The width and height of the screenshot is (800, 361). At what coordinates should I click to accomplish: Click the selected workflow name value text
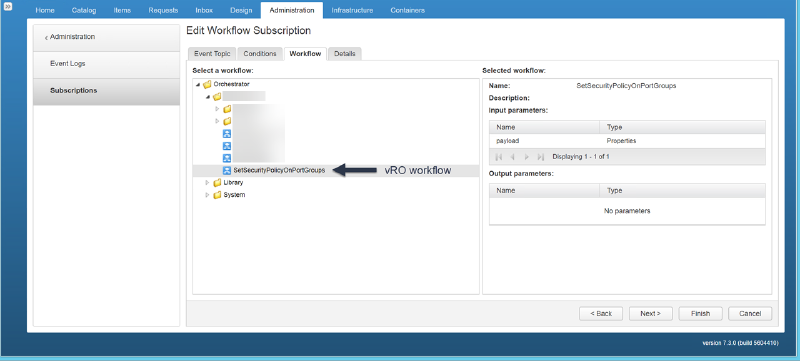pos(626,86)
